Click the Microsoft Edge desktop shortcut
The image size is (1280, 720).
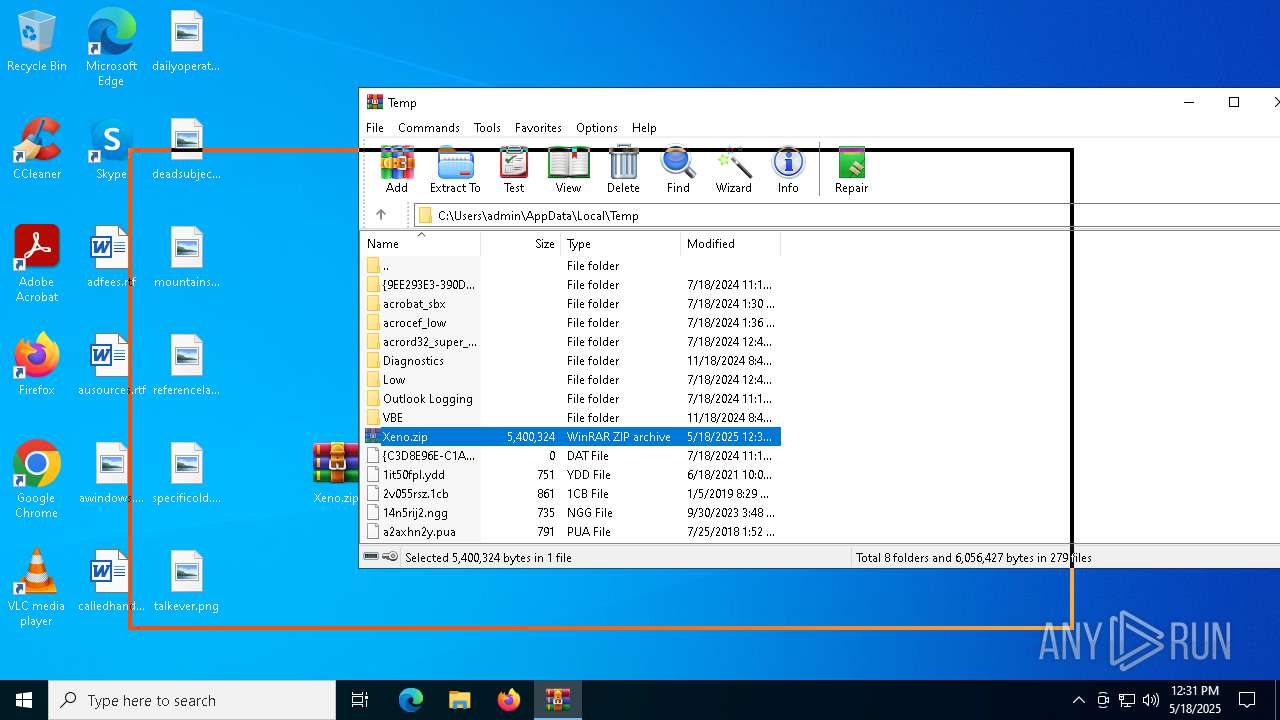coord(111,47)
